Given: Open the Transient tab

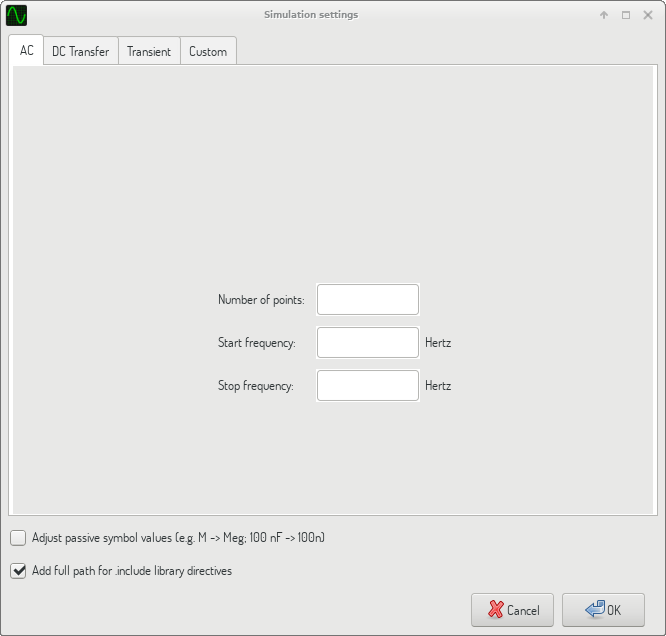Looking at the screenshot, I should pyautogui.click(x=148, y=51).
